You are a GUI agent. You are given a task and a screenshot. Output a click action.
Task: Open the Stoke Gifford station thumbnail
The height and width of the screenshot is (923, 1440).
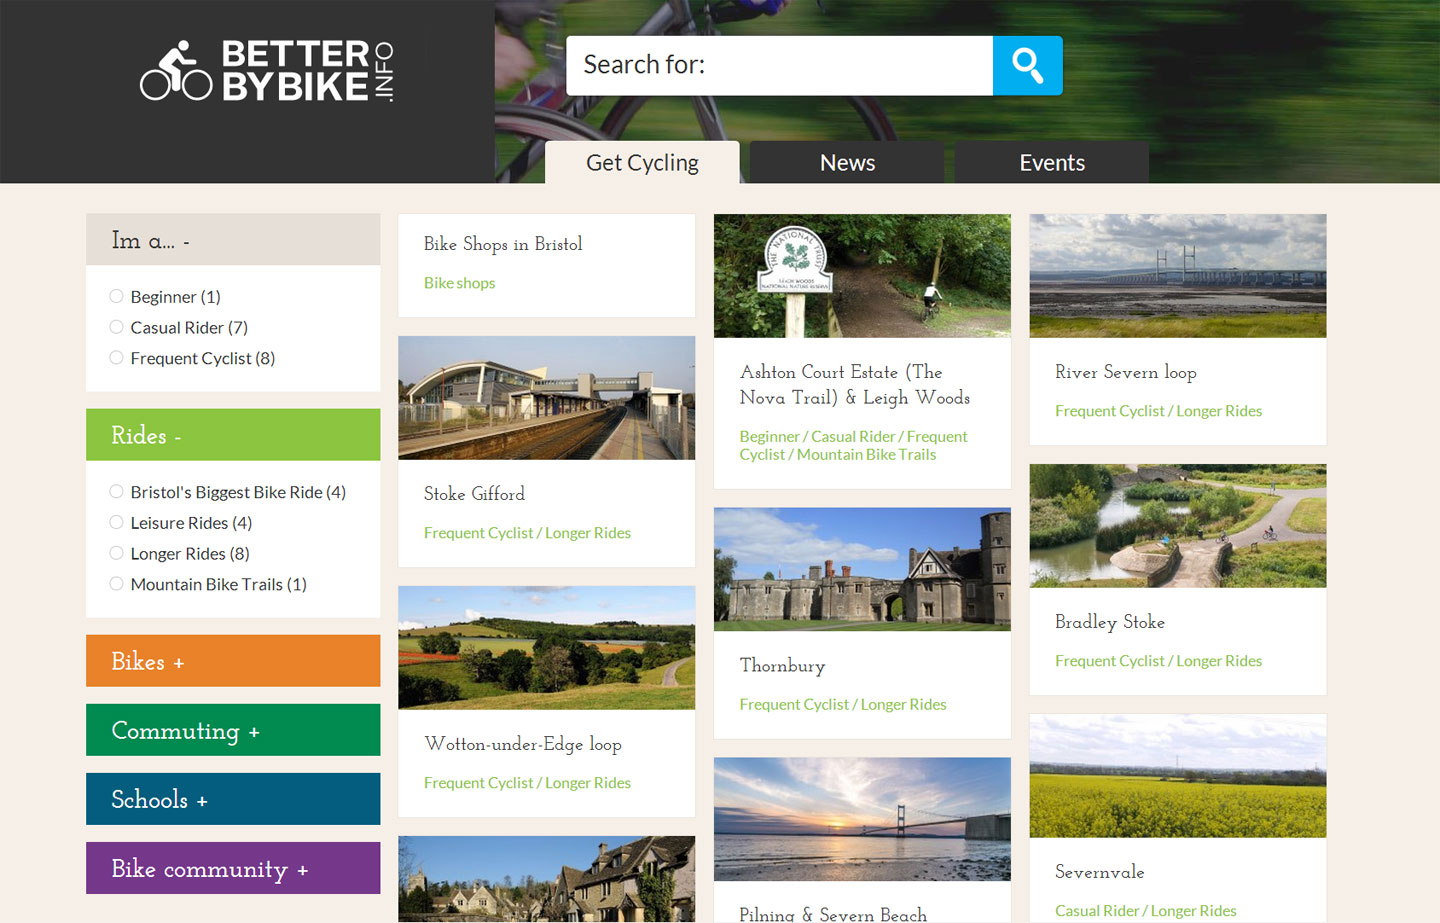click(547, 398)
